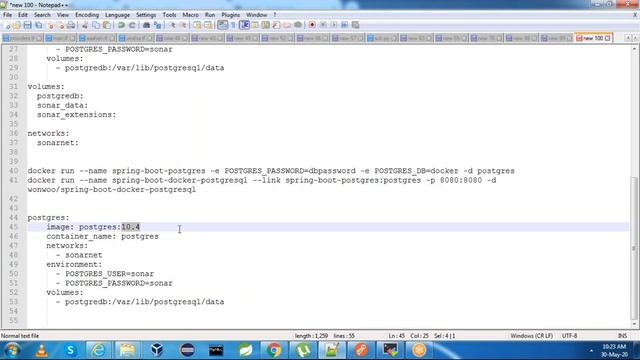Undo the last edit with the Undo icon

[121, 25]
